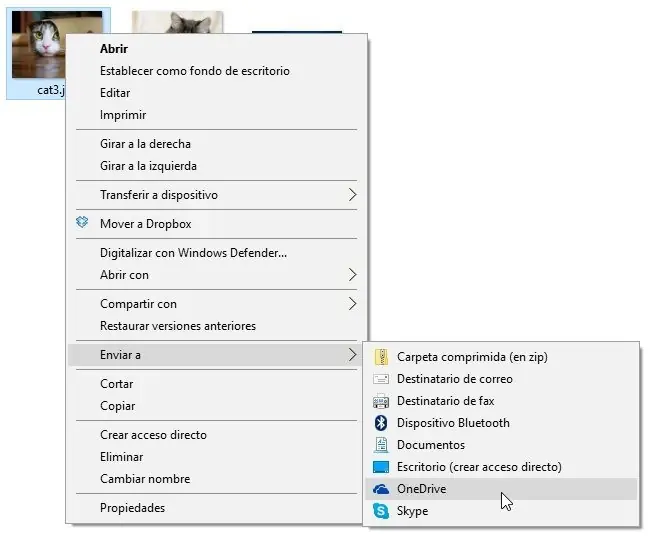Image resolution: width=650 pixels, height=553 pixels.
Task: Send file to OneDrive
Action: tap(501, 489)
